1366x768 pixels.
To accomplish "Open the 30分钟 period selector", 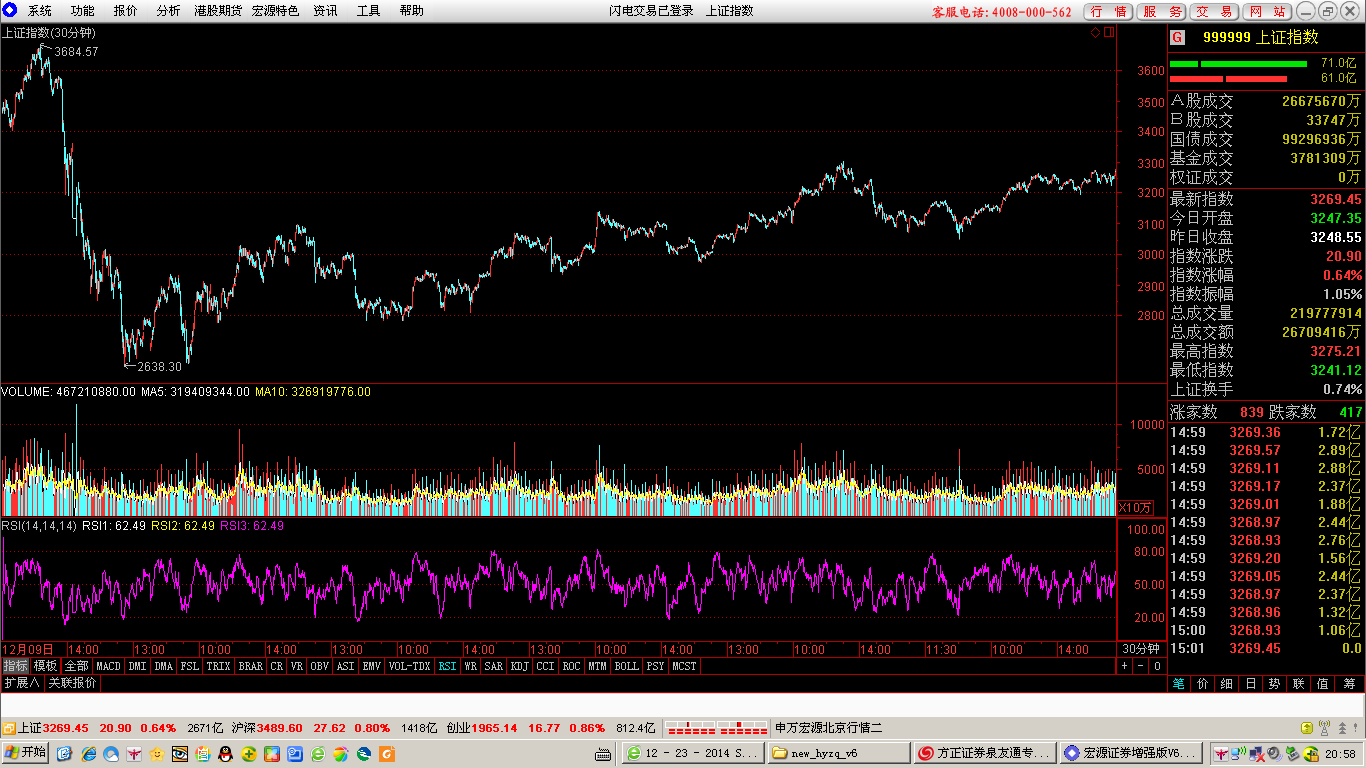I will (x=1140, y=649).
